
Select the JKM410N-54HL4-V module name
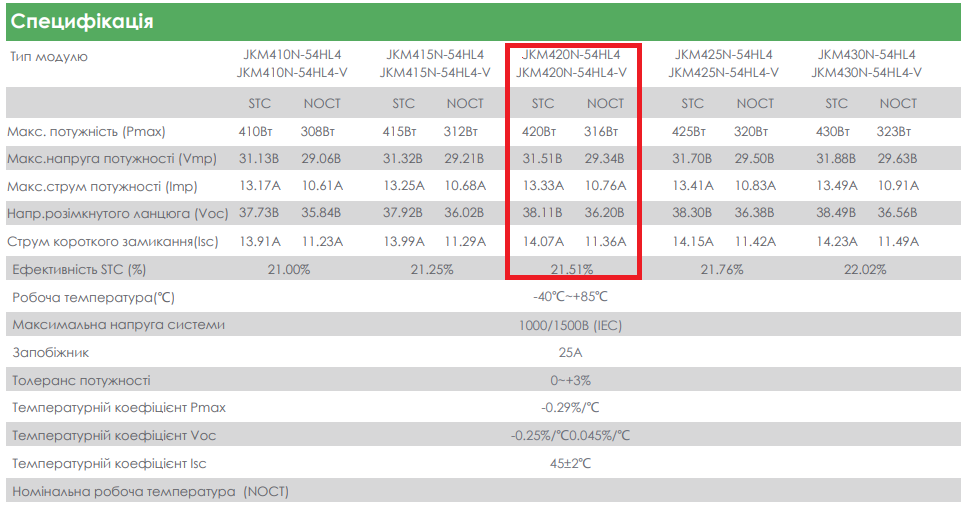292,72
